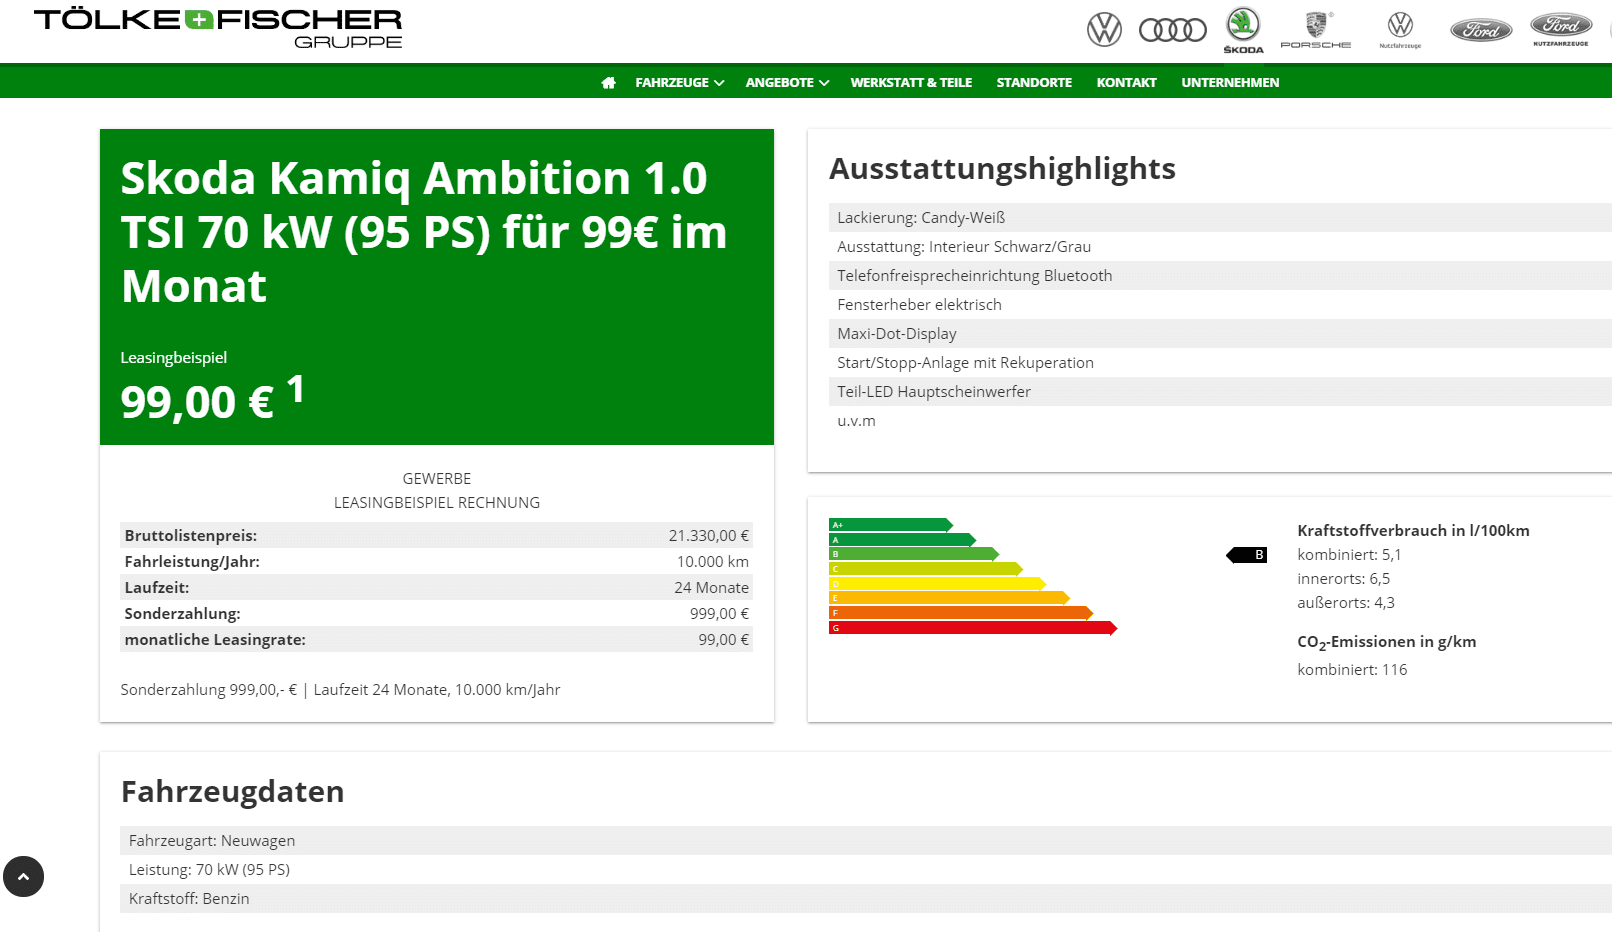Click the Bruttolistenpreis value 21.330,00 €

click(708, 536)
